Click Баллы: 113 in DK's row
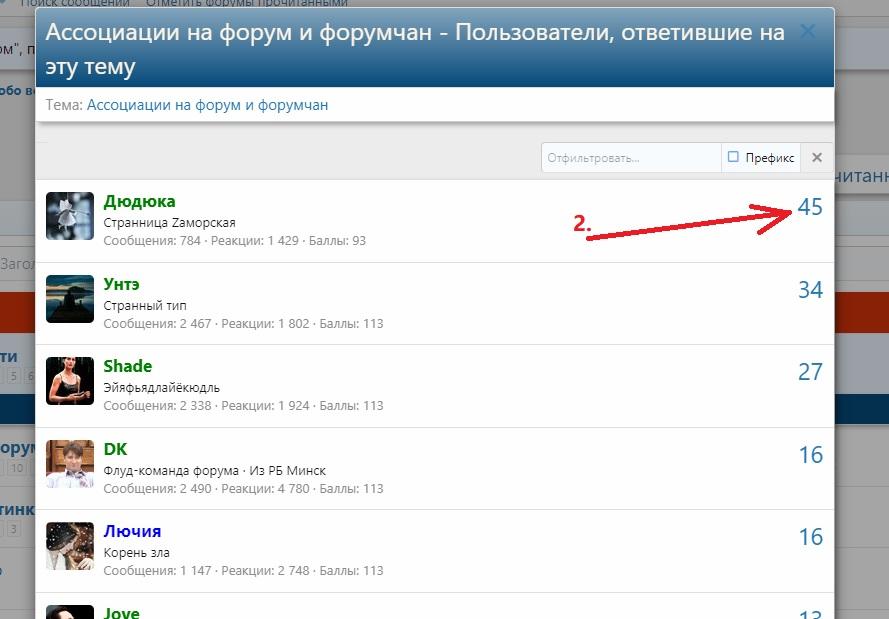The height and width of the screenshot is (619, 889). pyautogui.click(x=352, y=489)
